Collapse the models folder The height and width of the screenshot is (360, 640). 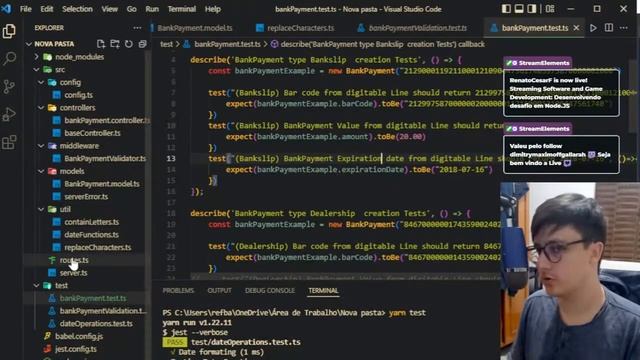pyautogui.click(x=41, y=171)
